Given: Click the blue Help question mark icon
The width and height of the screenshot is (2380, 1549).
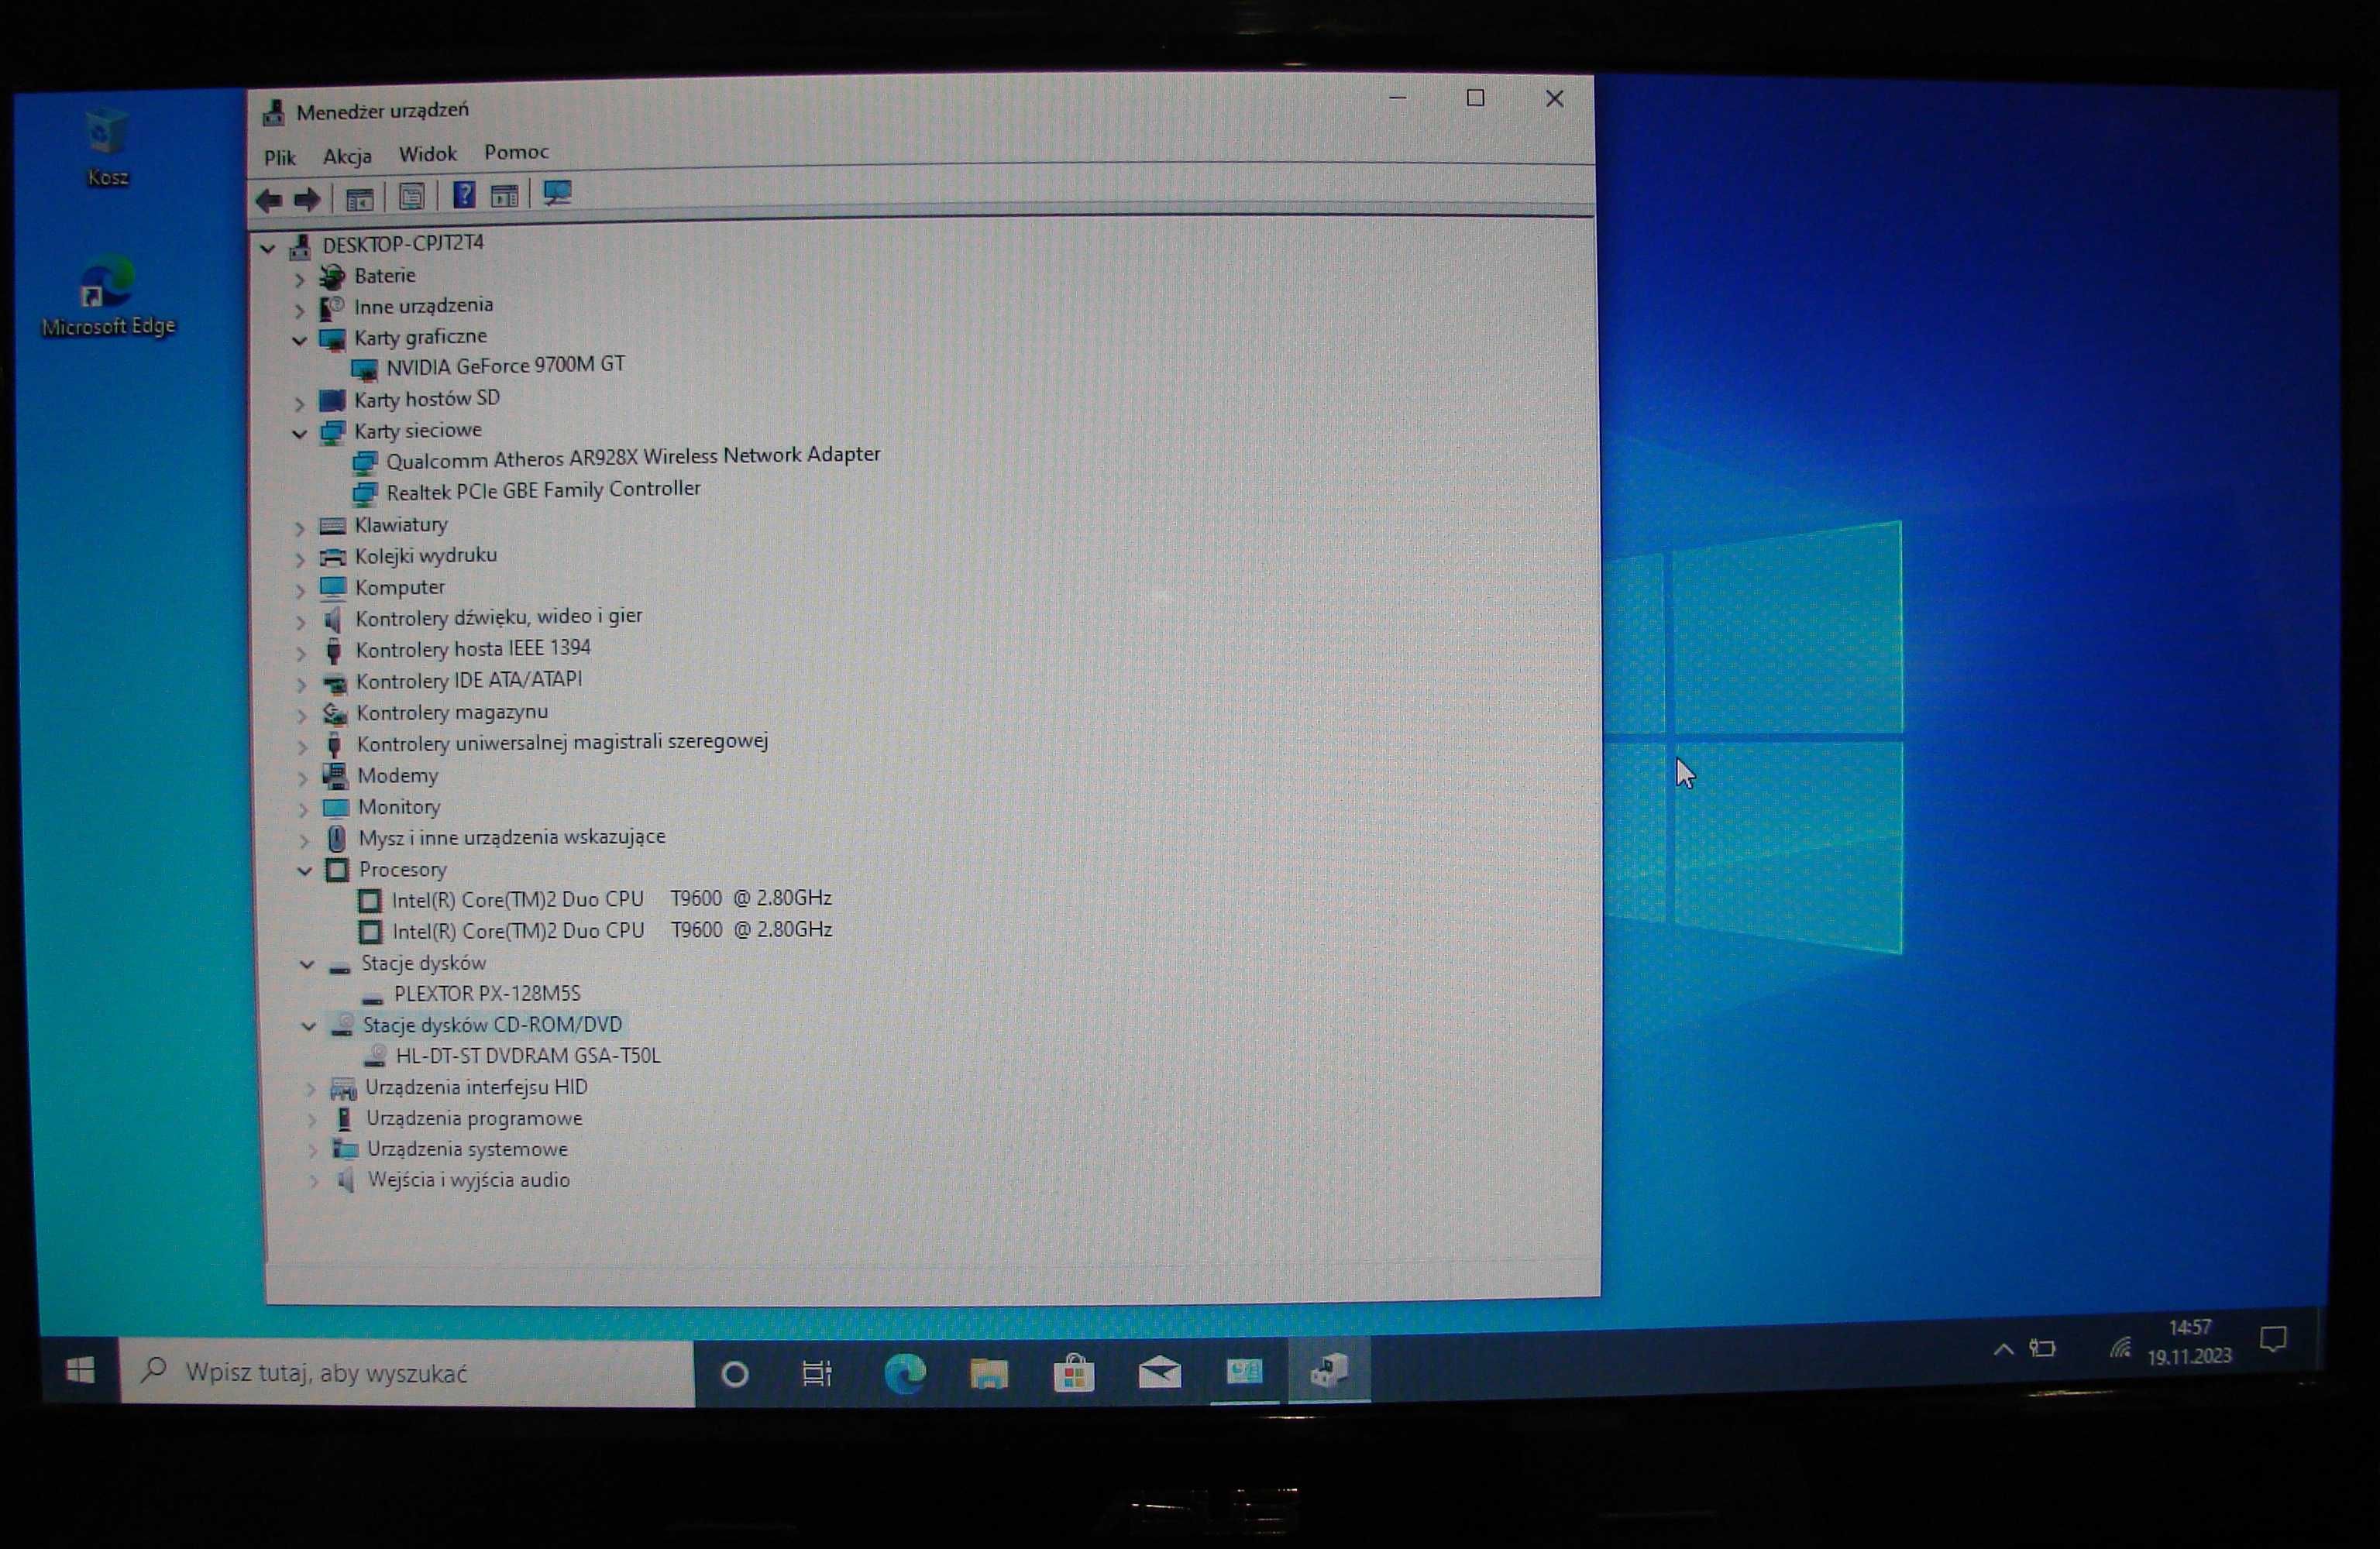Looking at the screenshot, I should coord(464,195).
